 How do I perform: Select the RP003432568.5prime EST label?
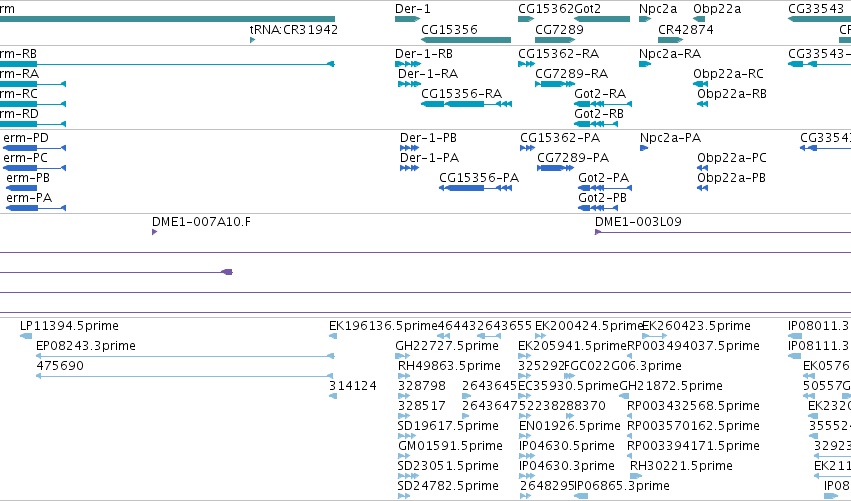coord(693,407)
